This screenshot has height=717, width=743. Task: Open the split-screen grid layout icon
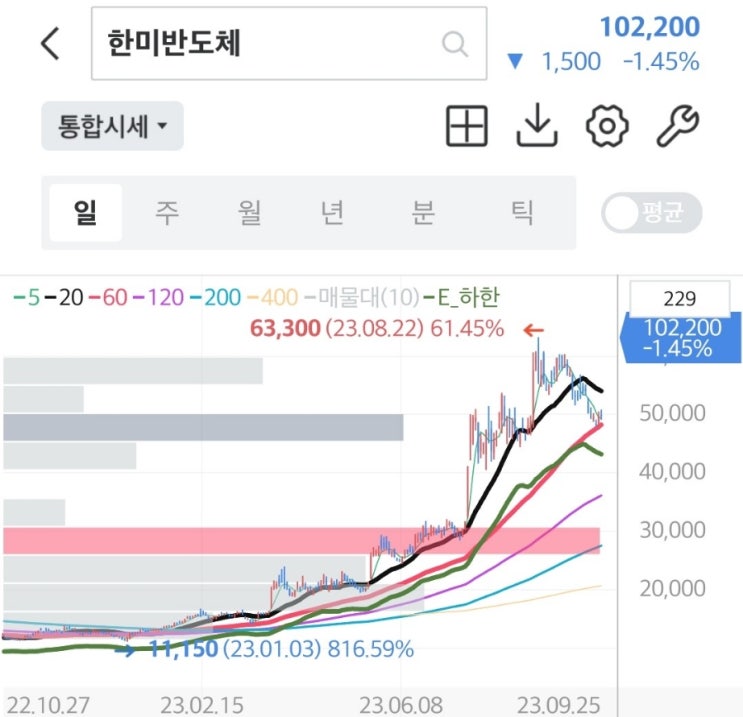coord(467,126)
